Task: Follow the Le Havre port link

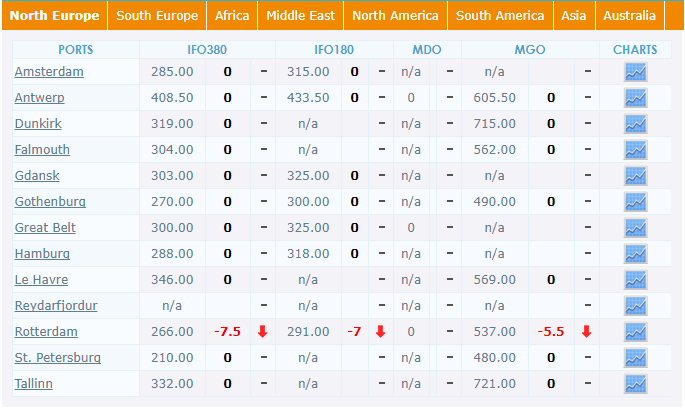Action: 42,280
